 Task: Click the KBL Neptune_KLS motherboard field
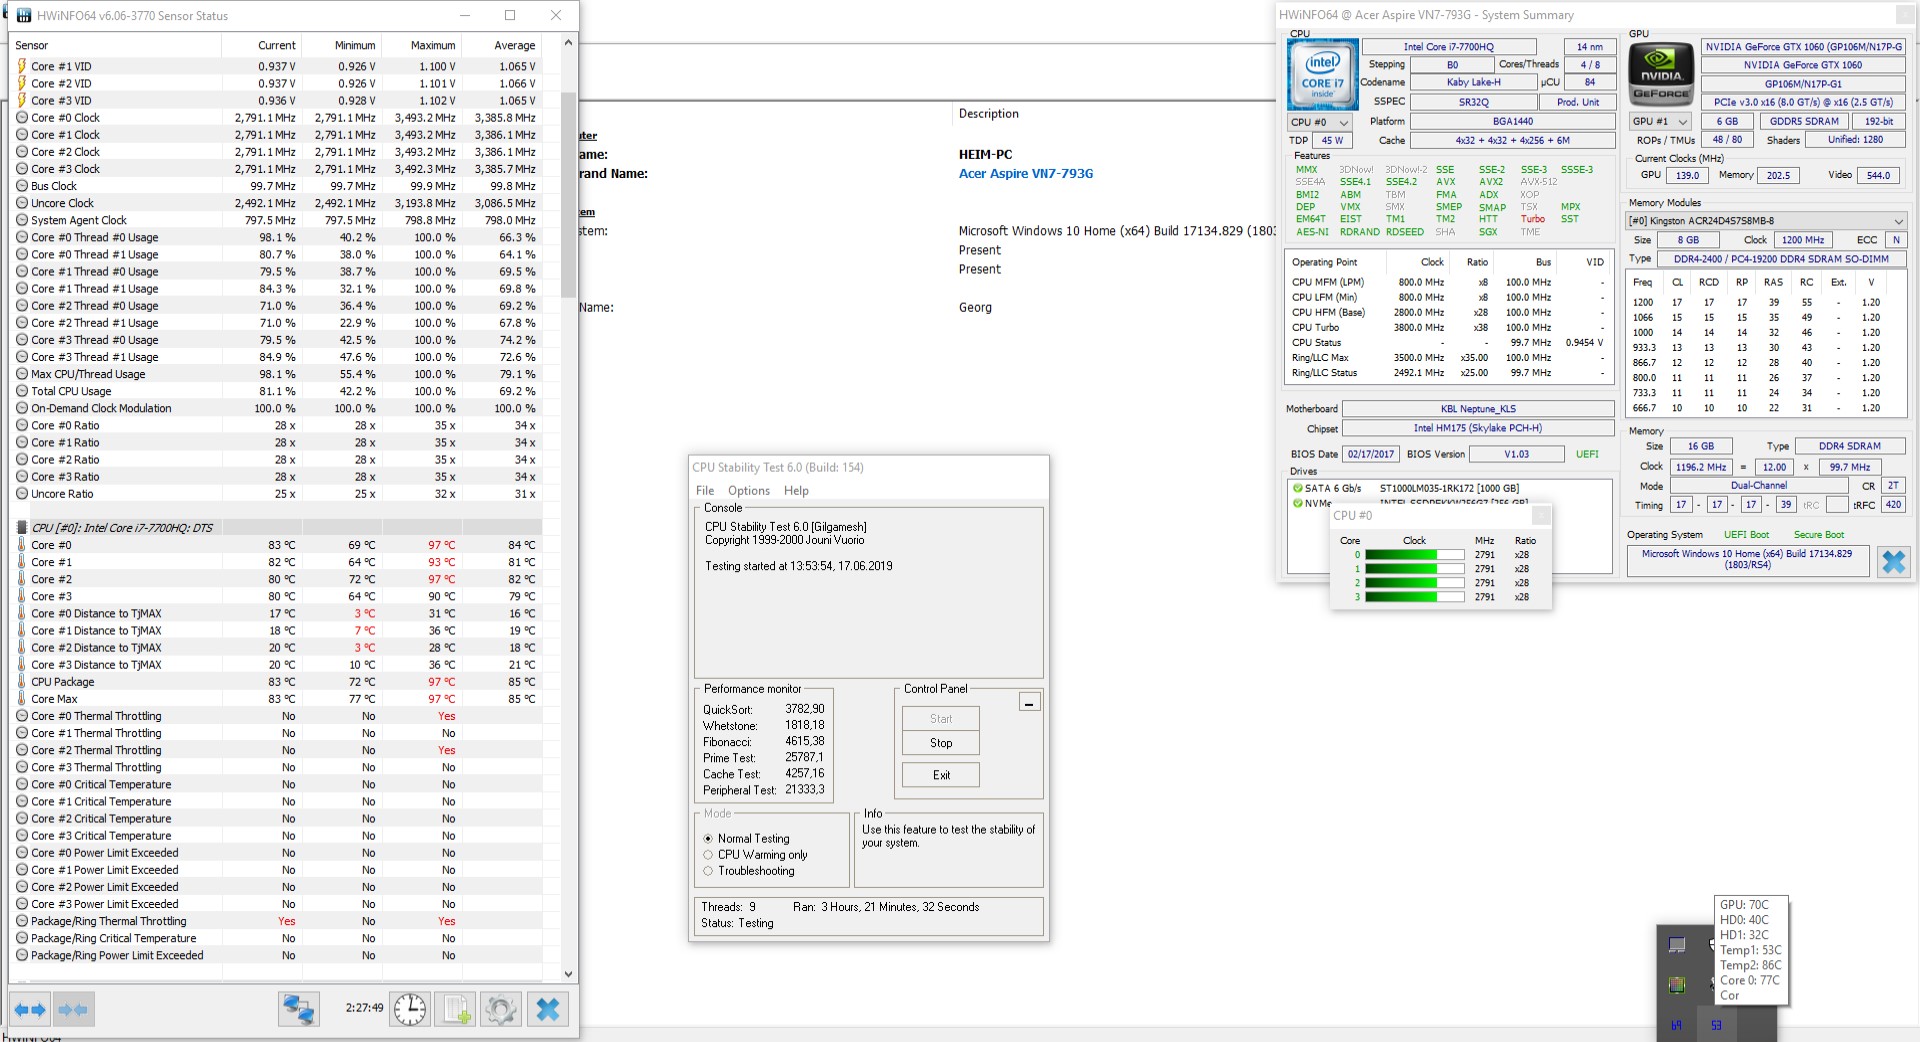coord(1478,409)
